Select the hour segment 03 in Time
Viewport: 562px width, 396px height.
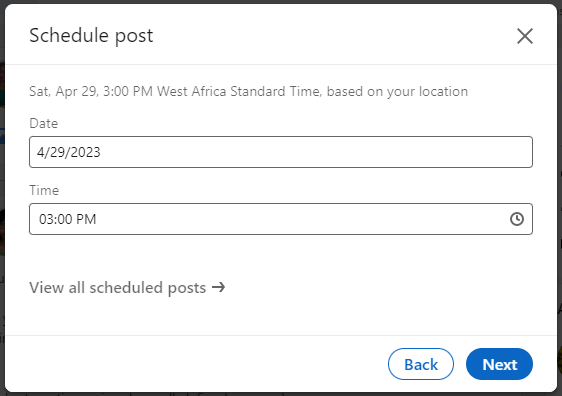pos(46,219)
